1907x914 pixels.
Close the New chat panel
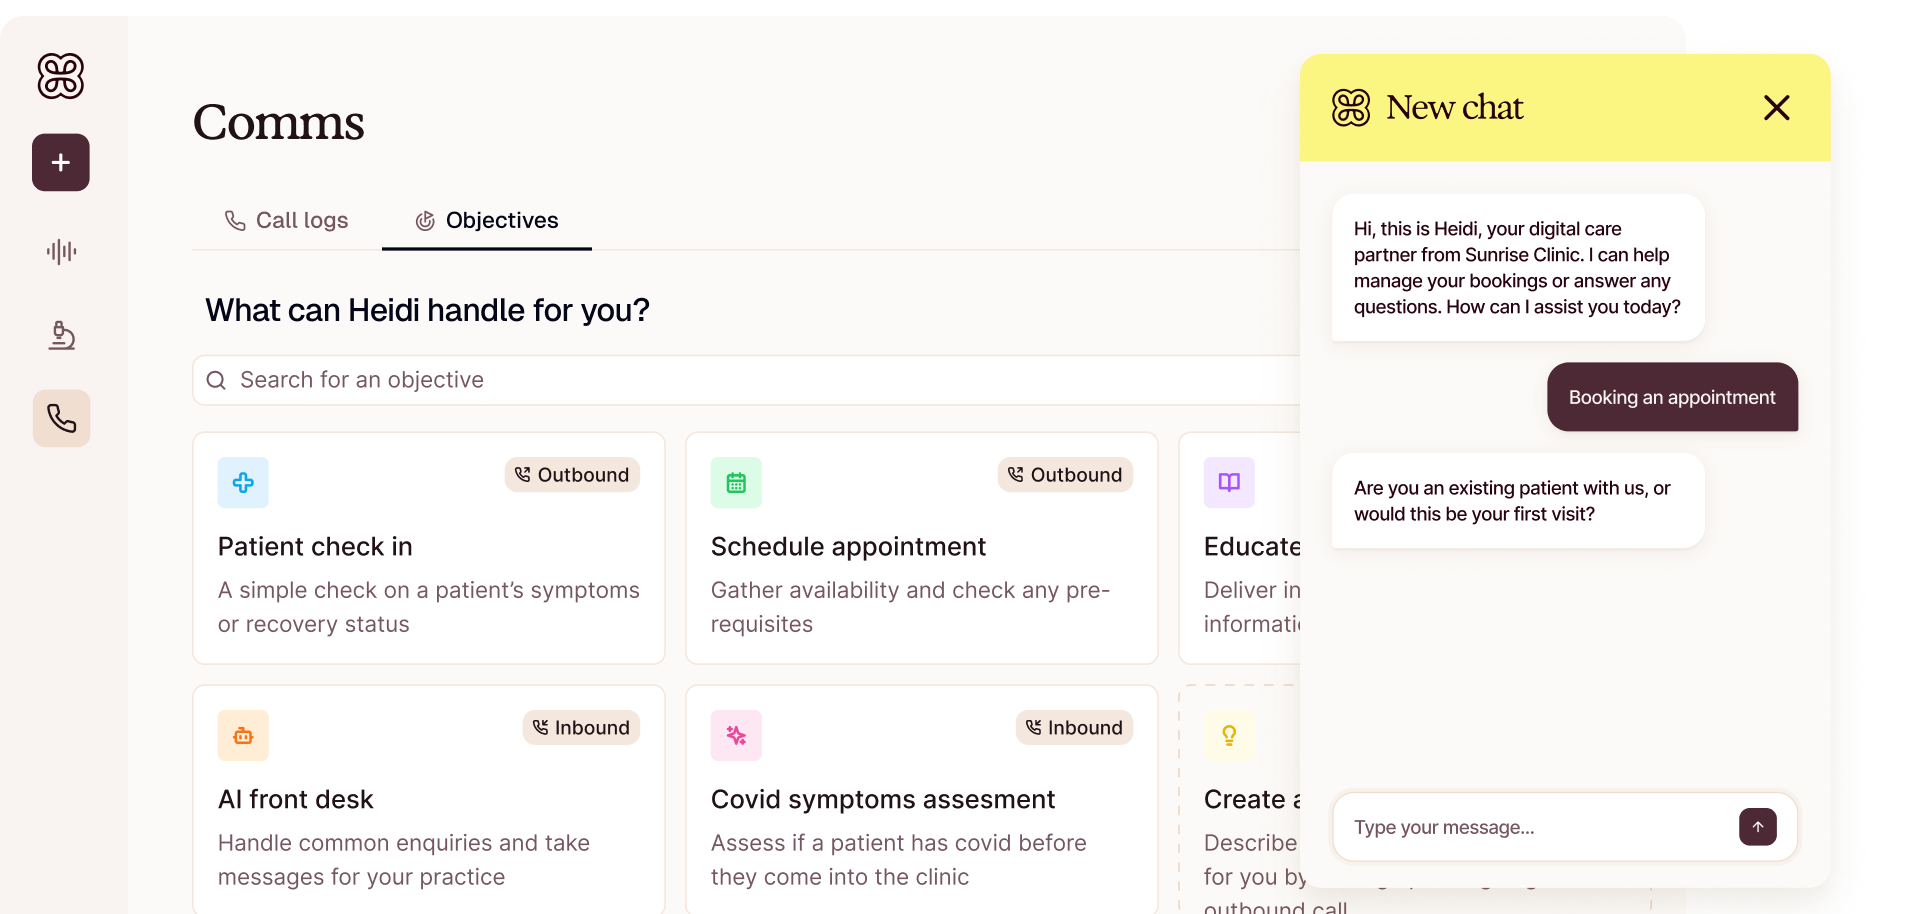coord(1776,107)
